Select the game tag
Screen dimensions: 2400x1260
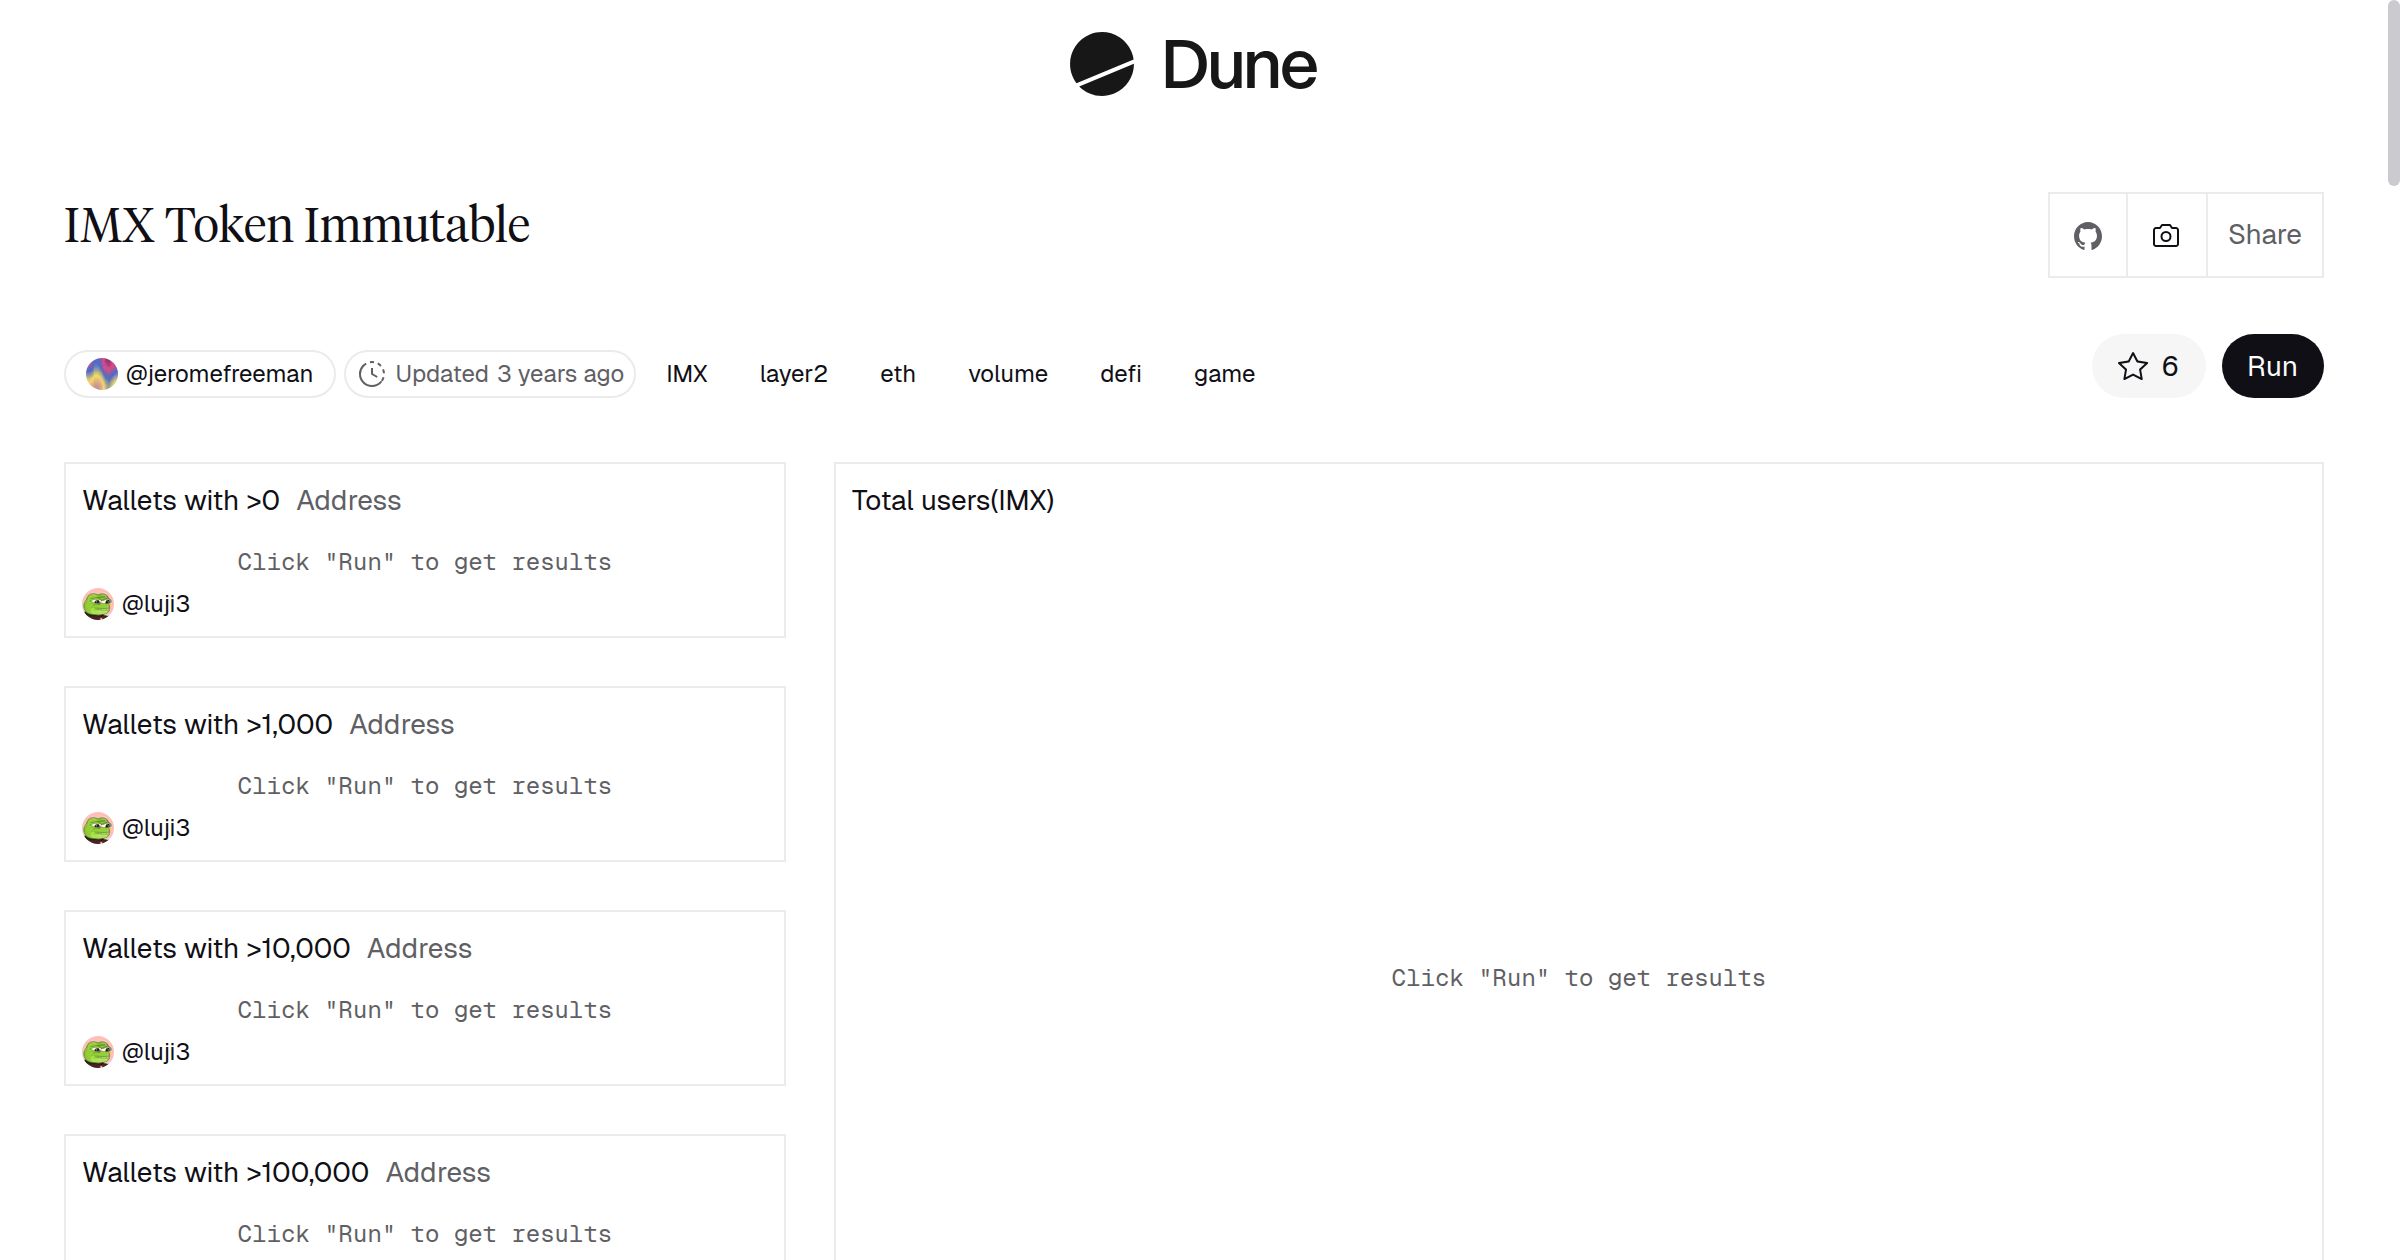[1224, 374]
